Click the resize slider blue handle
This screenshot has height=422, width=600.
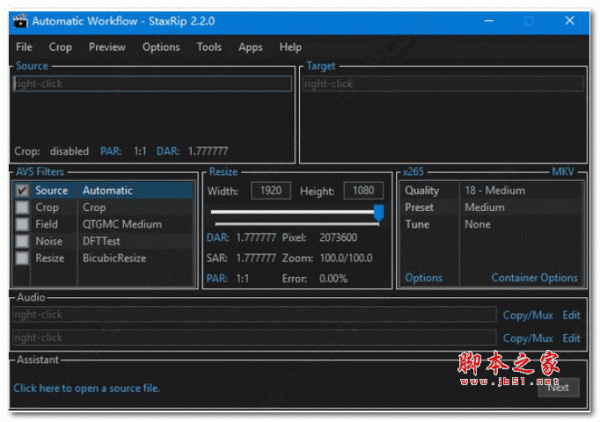(x=378, y=212)
